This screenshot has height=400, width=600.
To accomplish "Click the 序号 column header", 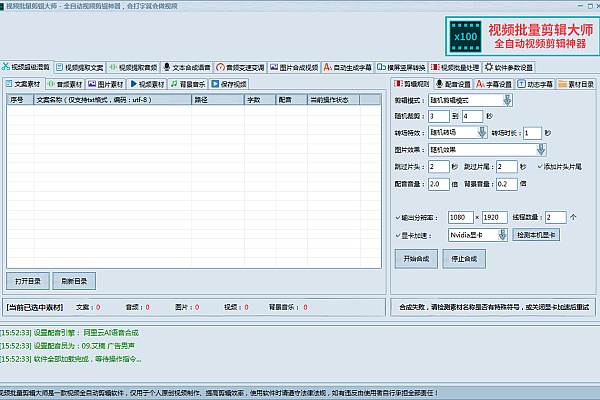I will [20, 100].
